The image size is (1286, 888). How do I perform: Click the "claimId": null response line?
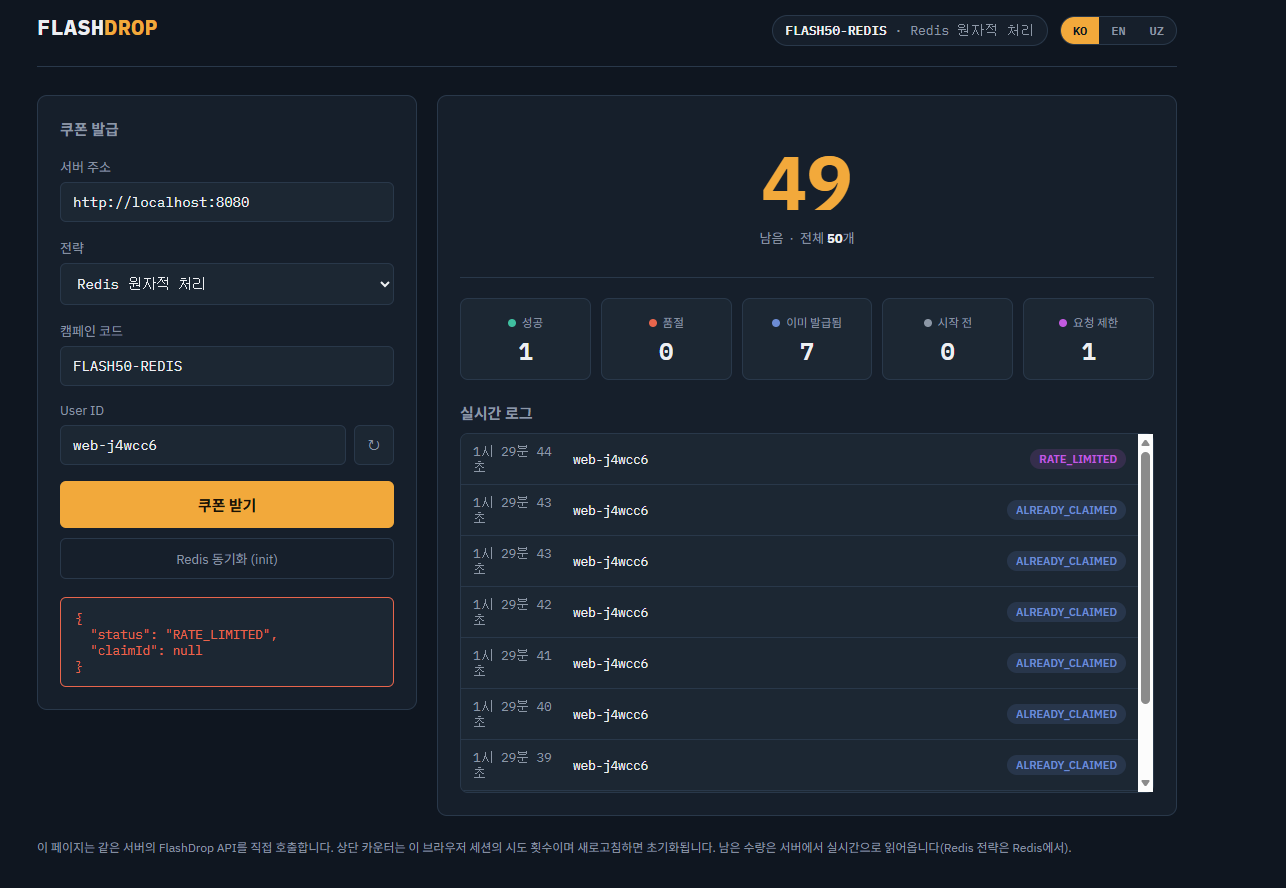146,651
